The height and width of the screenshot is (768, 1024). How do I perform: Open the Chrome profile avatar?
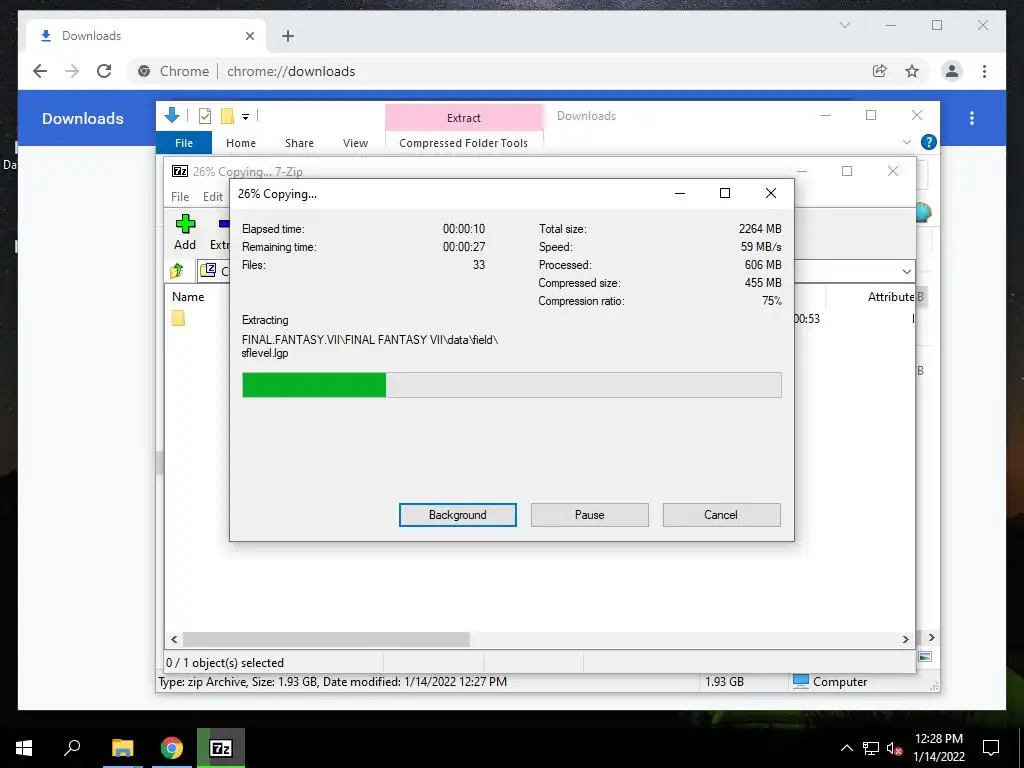[x=952, y=71]
